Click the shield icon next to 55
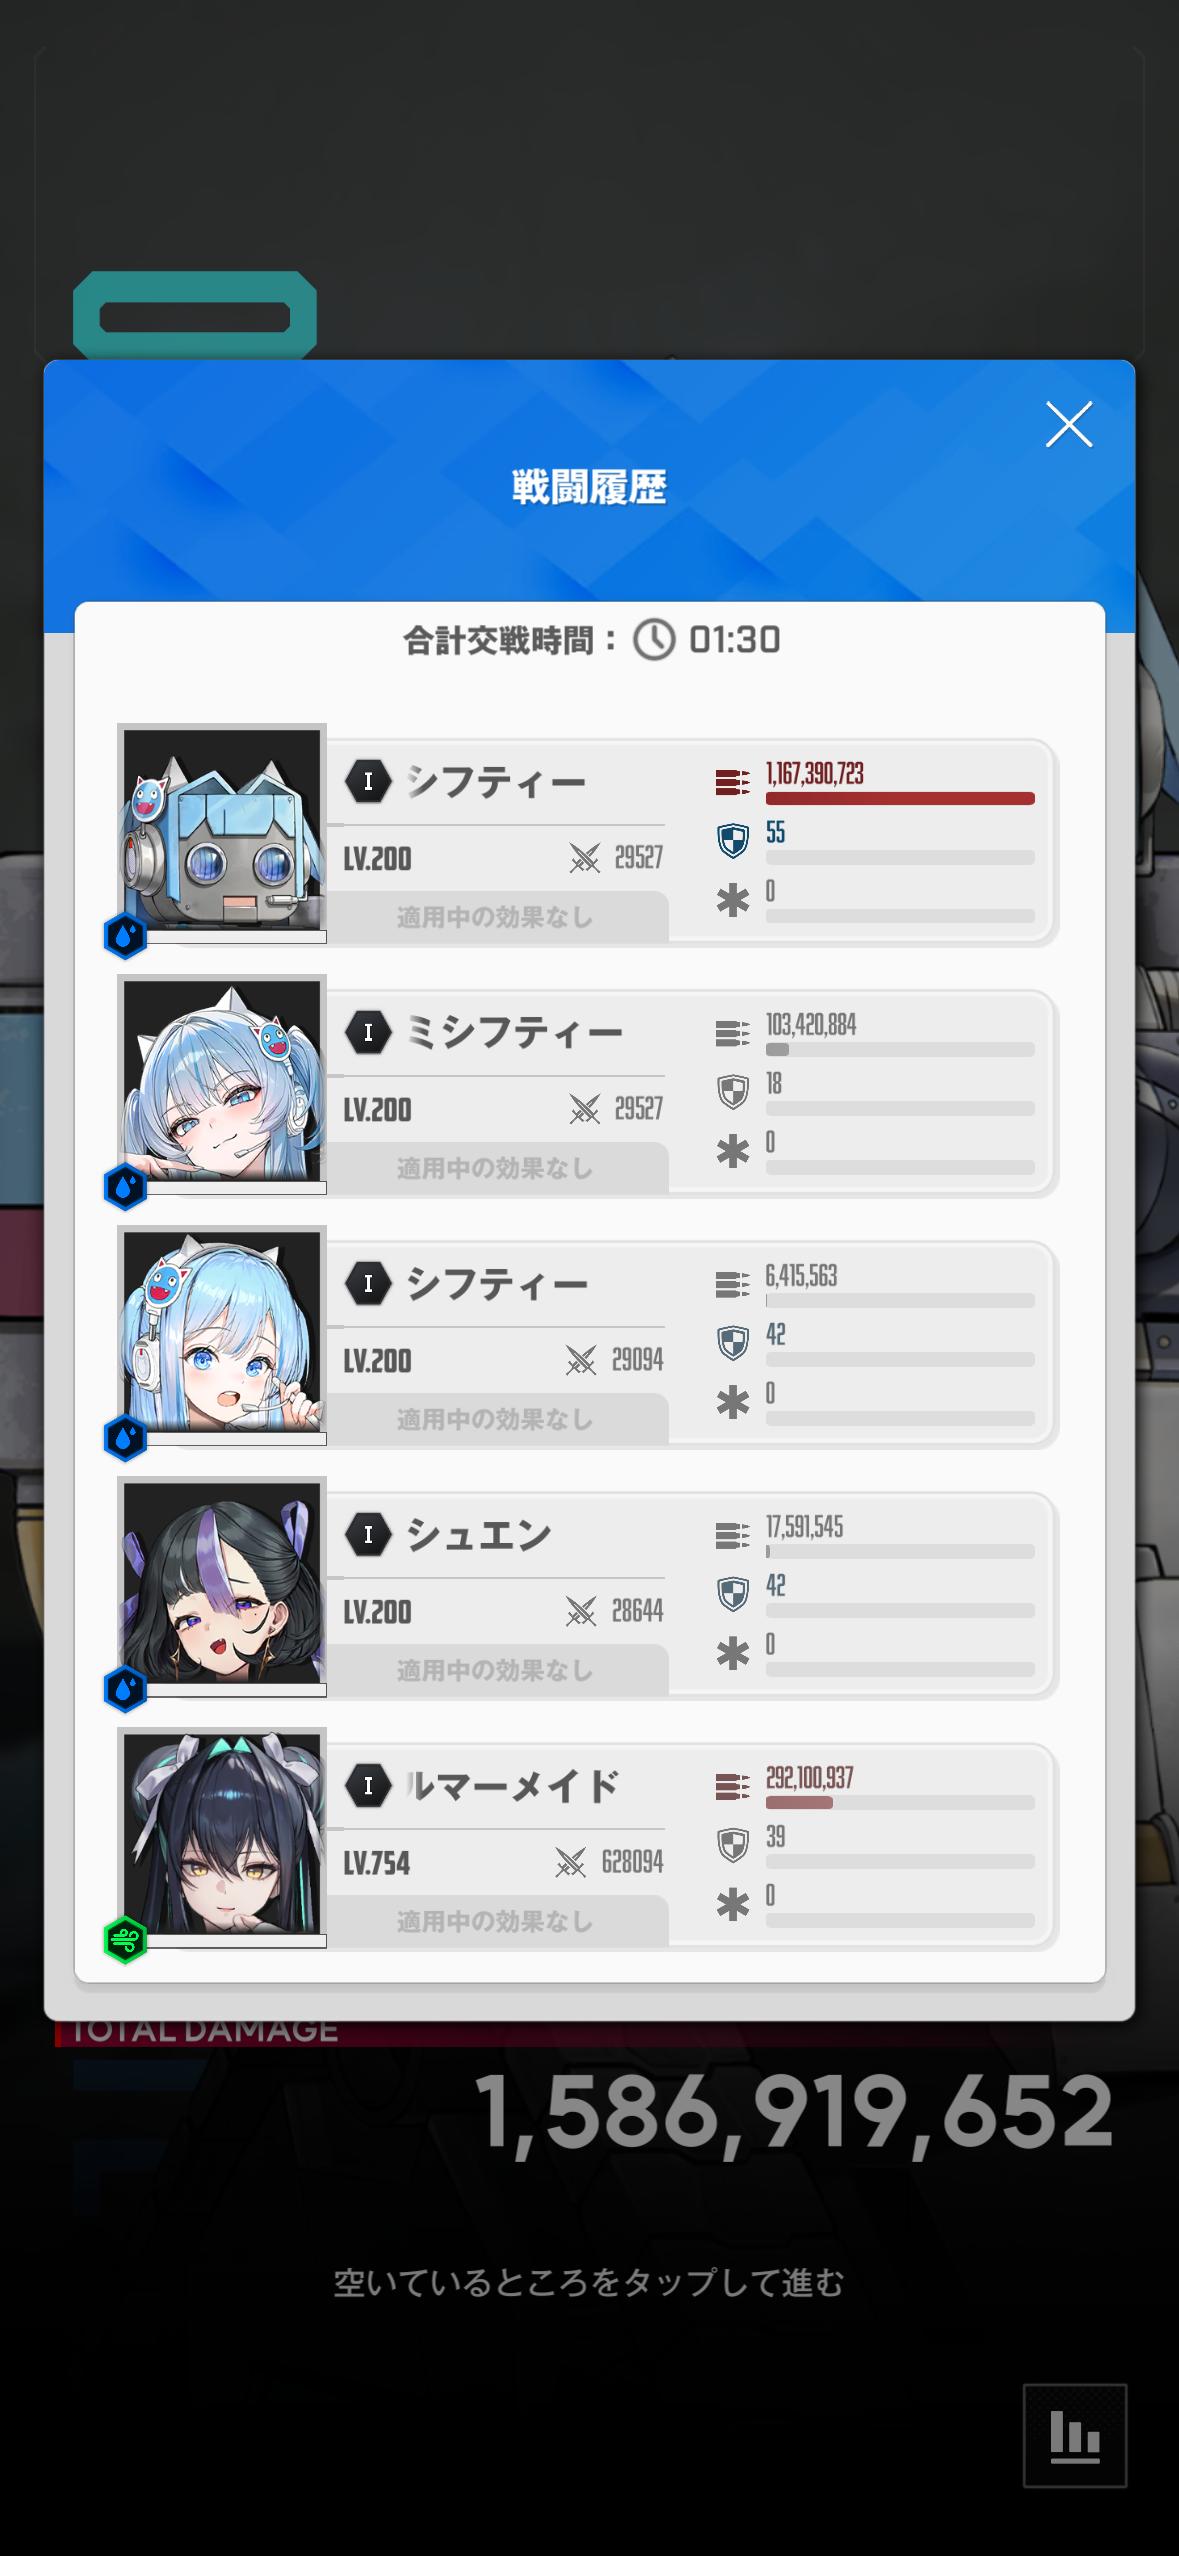This screenshot has width=1179, height=2556. (x=733, y=841)
